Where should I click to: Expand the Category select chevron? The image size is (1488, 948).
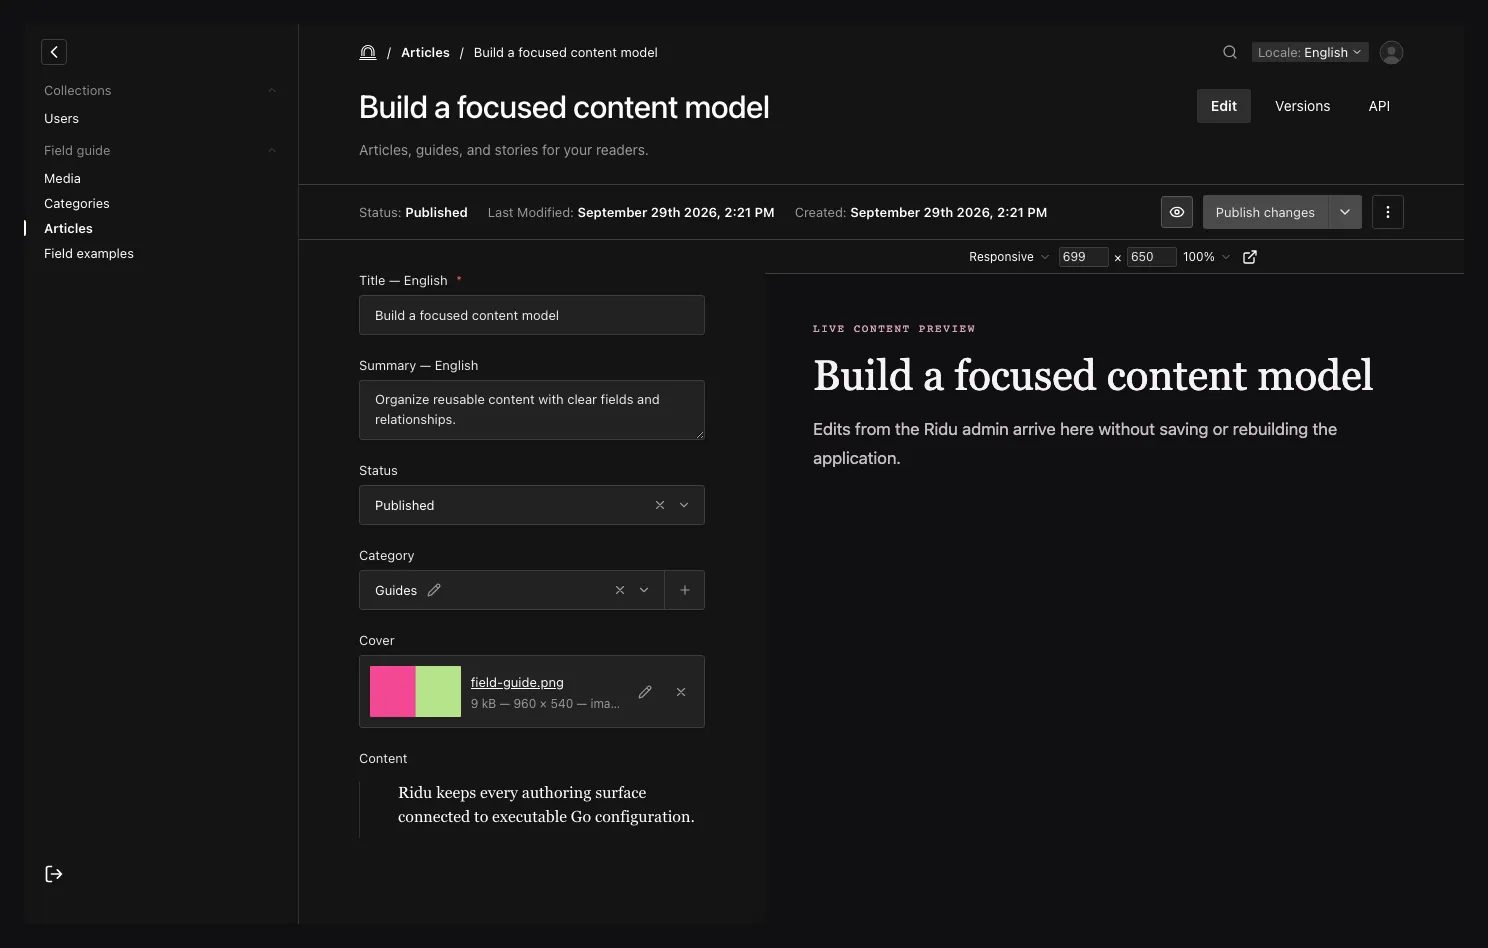(644, 590)
